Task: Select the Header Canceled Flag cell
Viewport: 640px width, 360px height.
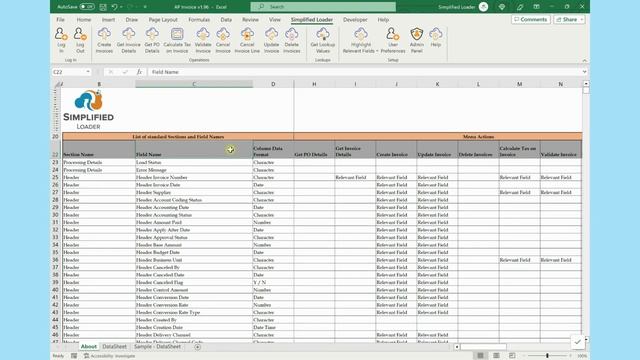Action: click(x=194, y=282)
